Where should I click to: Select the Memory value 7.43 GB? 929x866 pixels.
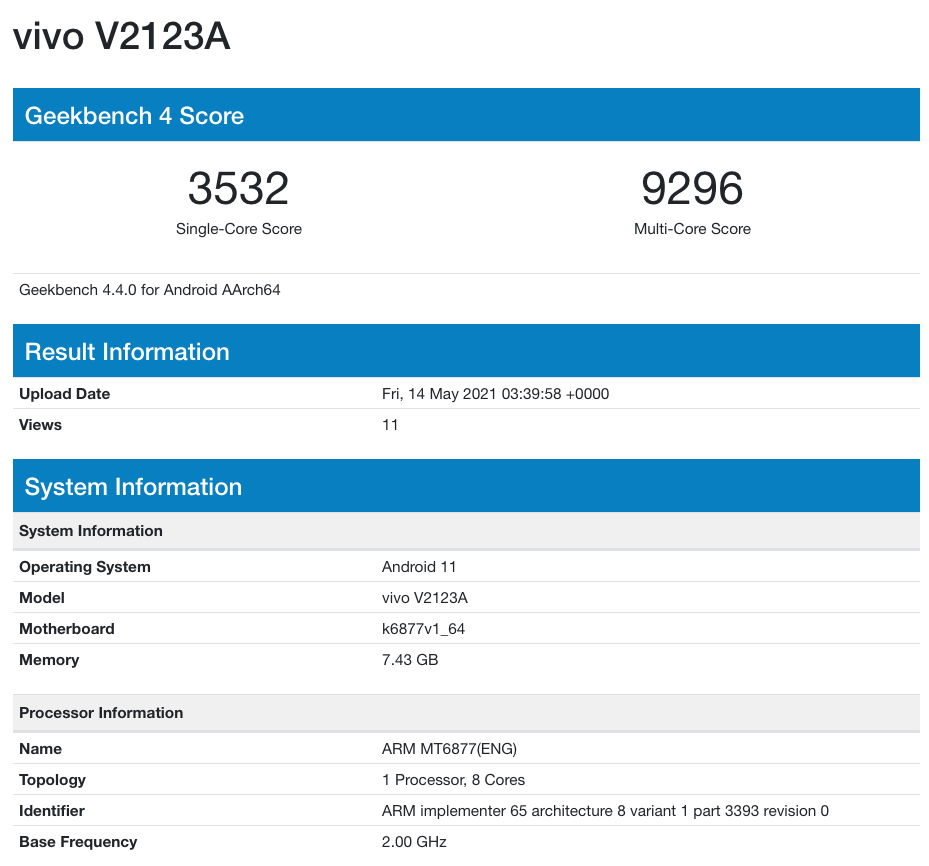point(410,660)
